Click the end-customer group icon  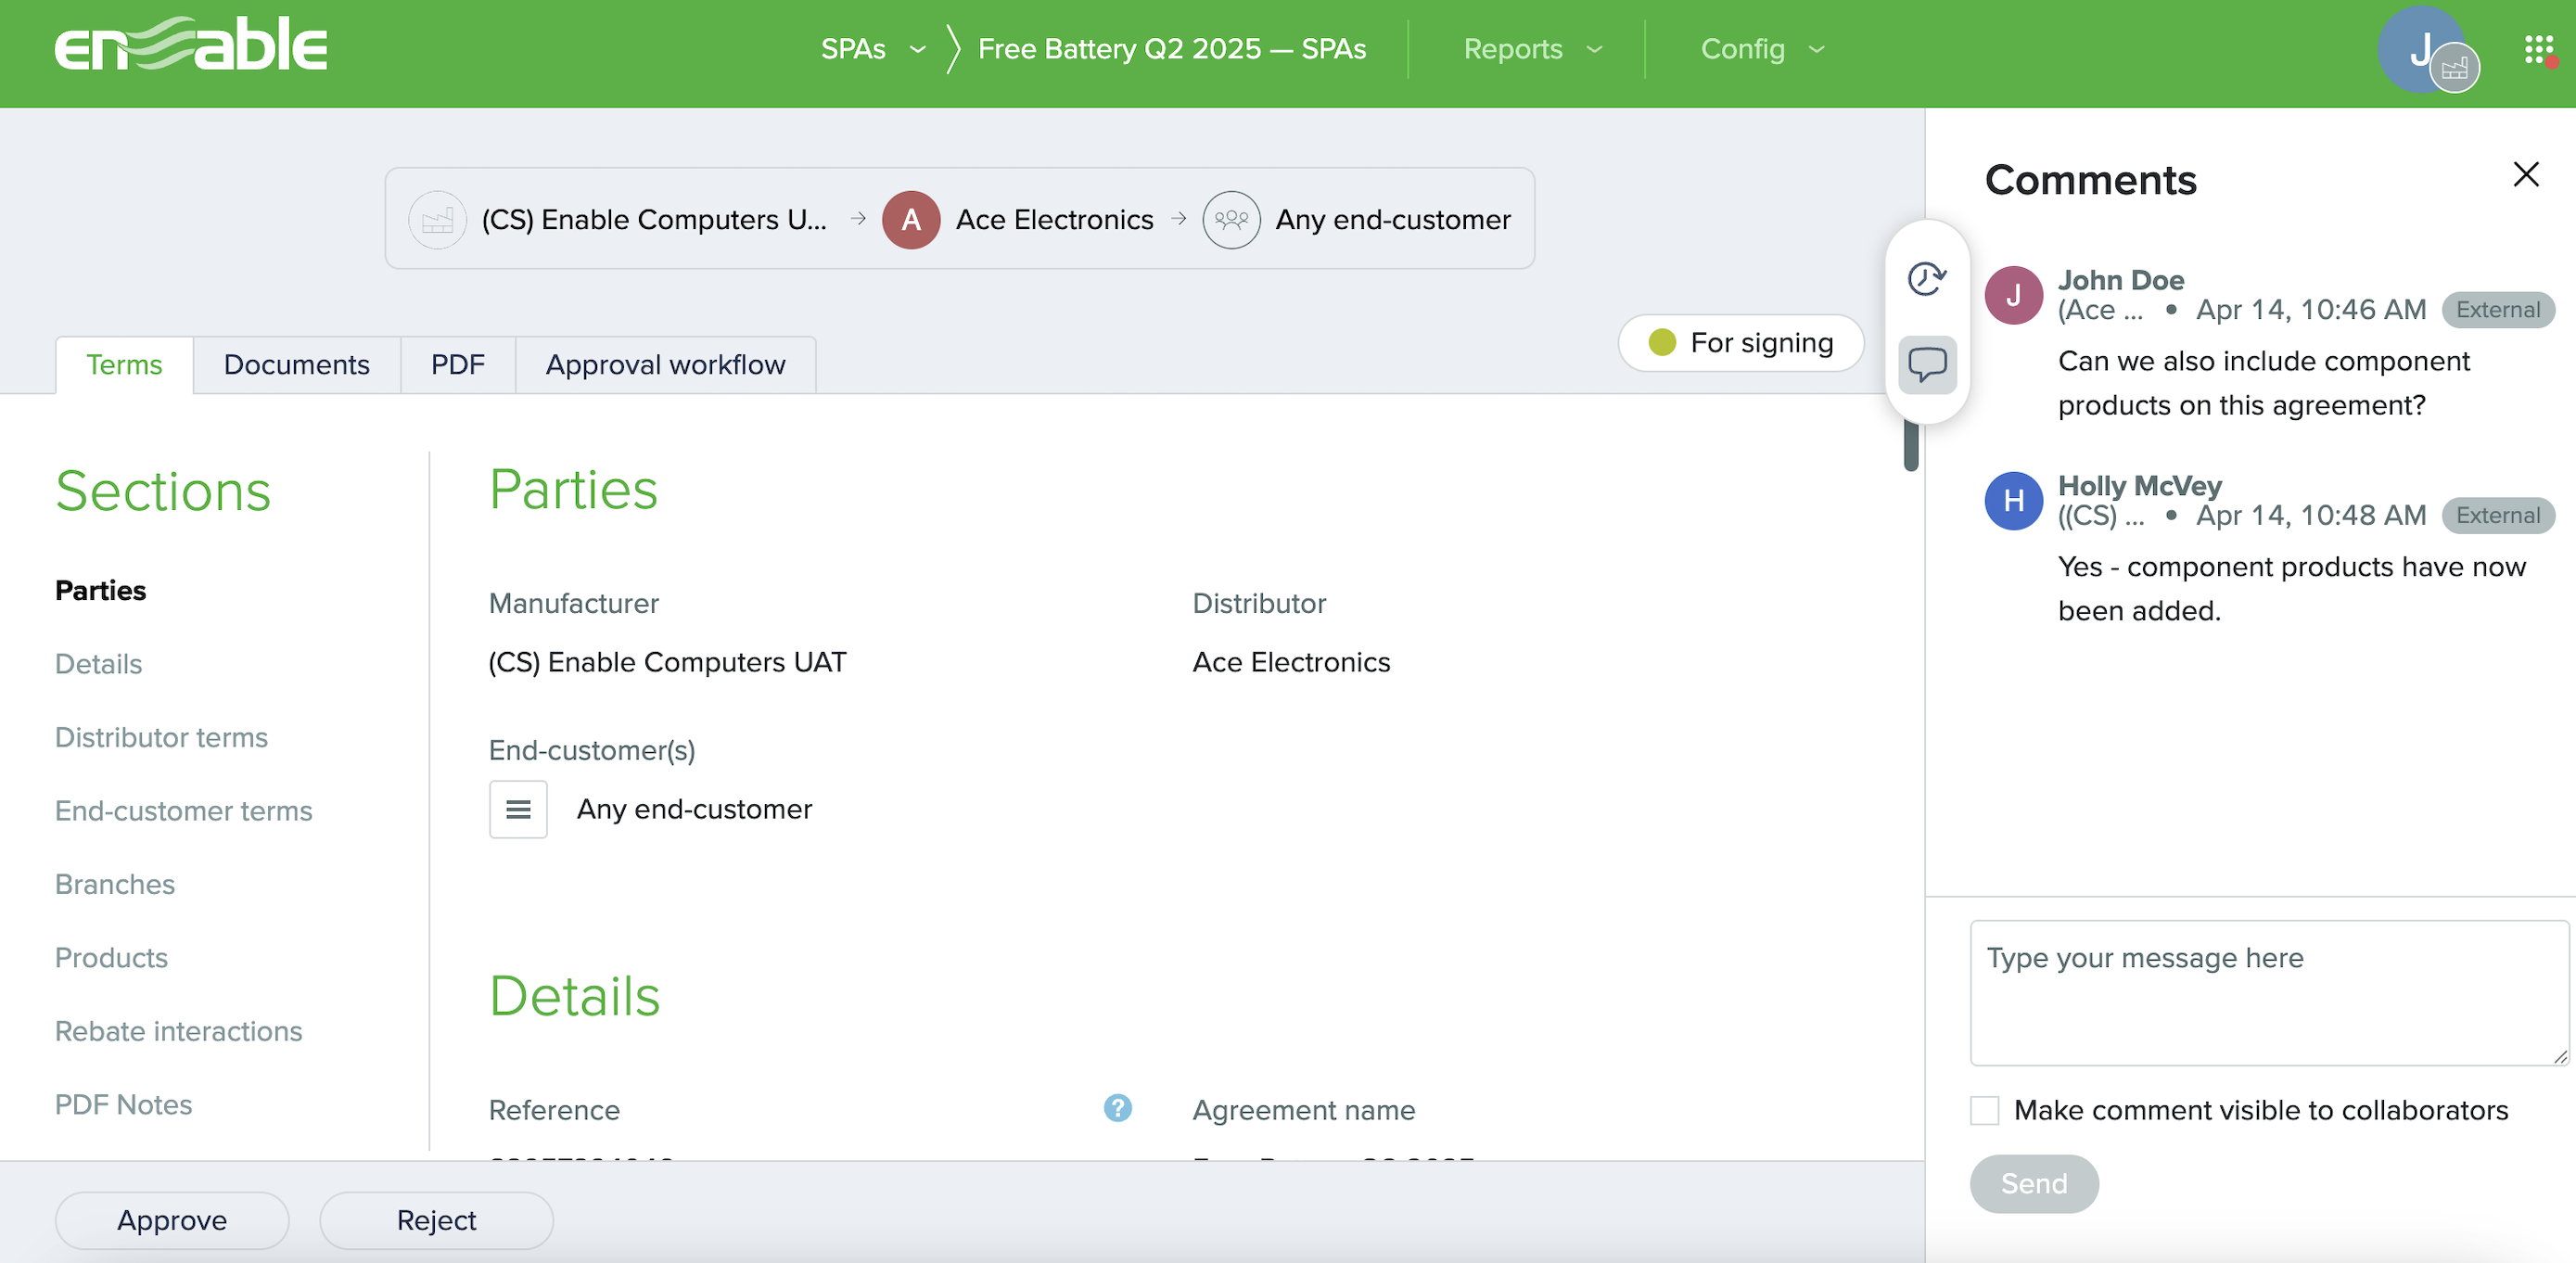click(x=1231, y=220)
